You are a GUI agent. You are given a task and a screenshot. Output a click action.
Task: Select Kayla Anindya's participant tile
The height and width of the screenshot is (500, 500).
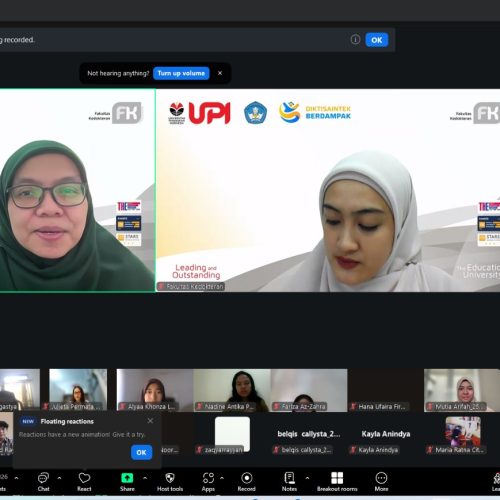pyautogui.click(x=386, y=434)
